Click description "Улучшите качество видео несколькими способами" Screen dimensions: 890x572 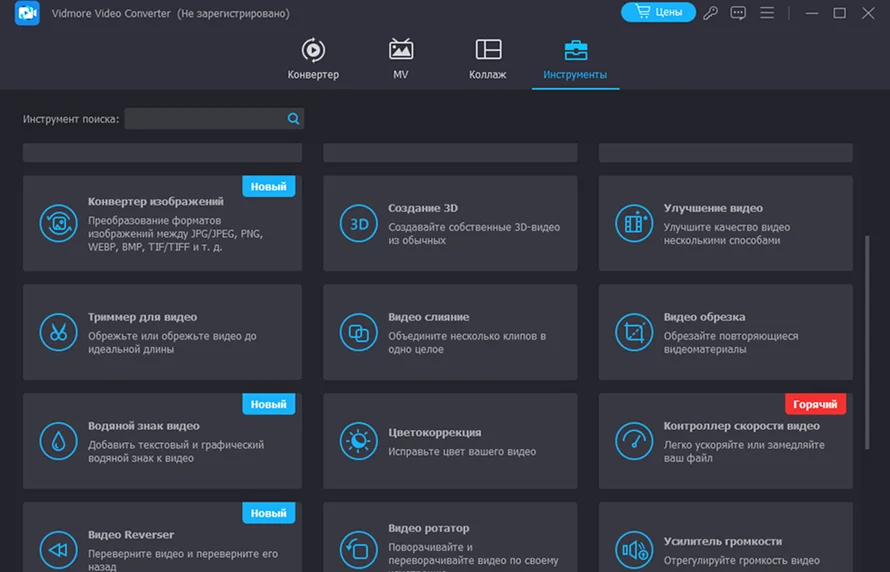coord(727,234)
